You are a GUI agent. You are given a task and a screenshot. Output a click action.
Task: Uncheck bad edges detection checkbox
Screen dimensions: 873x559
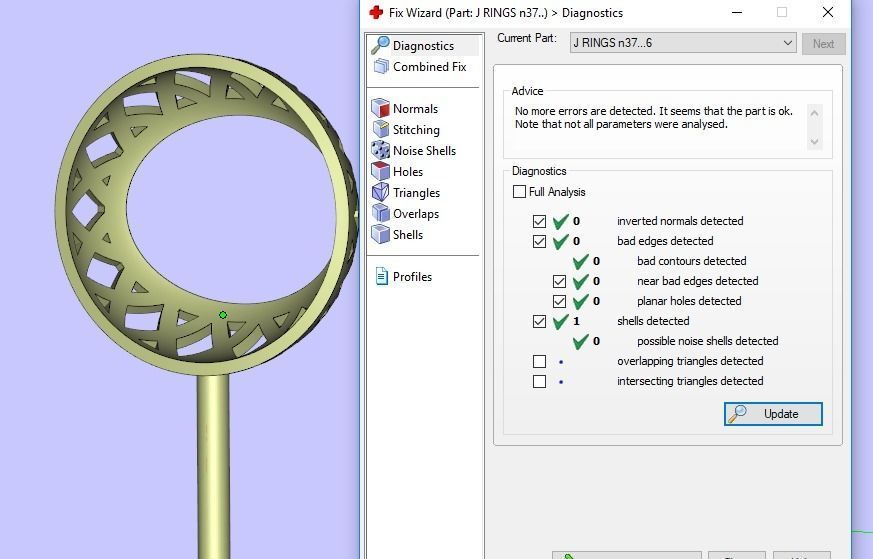[539, 241]
